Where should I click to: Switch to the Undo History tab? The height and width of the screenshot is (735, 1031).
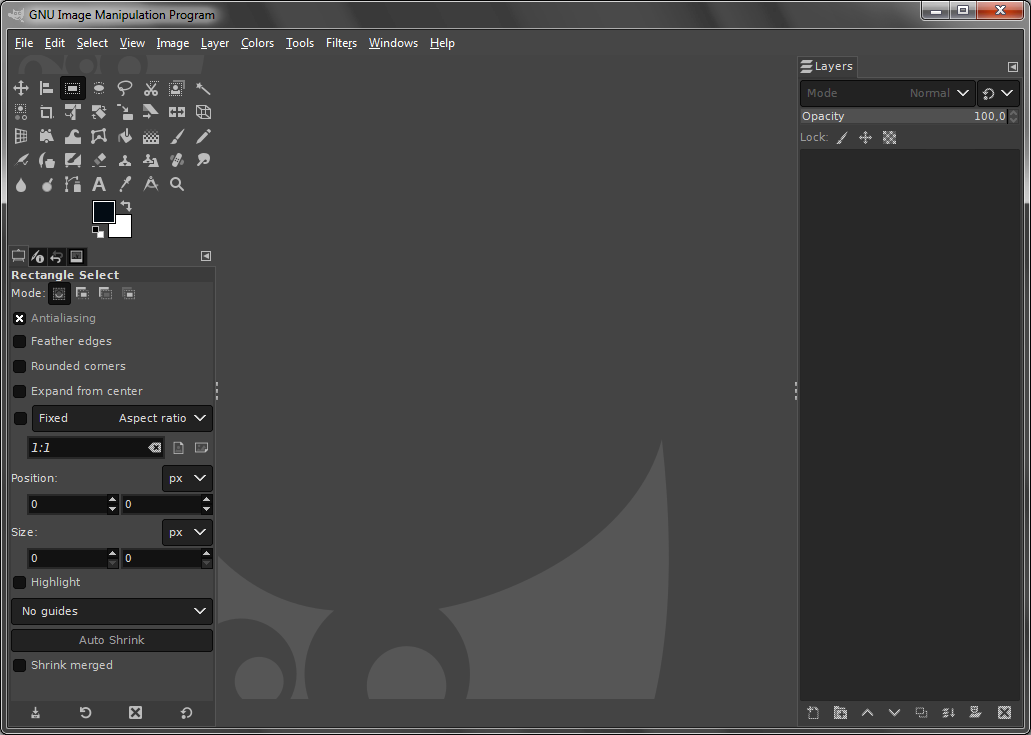[57, 256]
